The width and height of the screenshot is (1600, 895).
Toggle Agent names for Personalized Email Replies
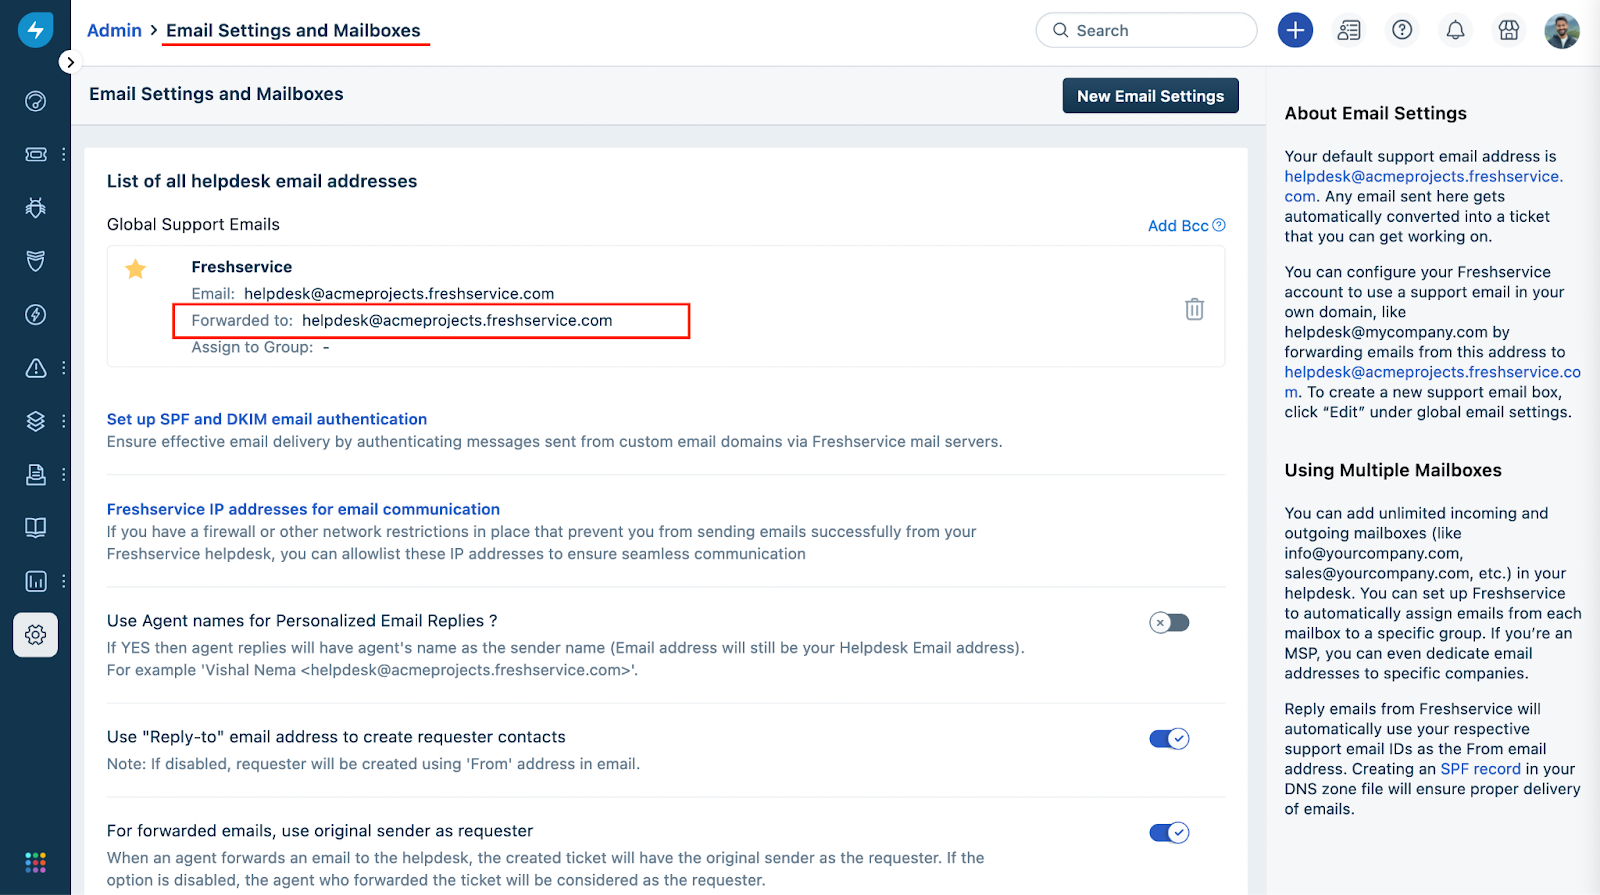pos(1169,623)
